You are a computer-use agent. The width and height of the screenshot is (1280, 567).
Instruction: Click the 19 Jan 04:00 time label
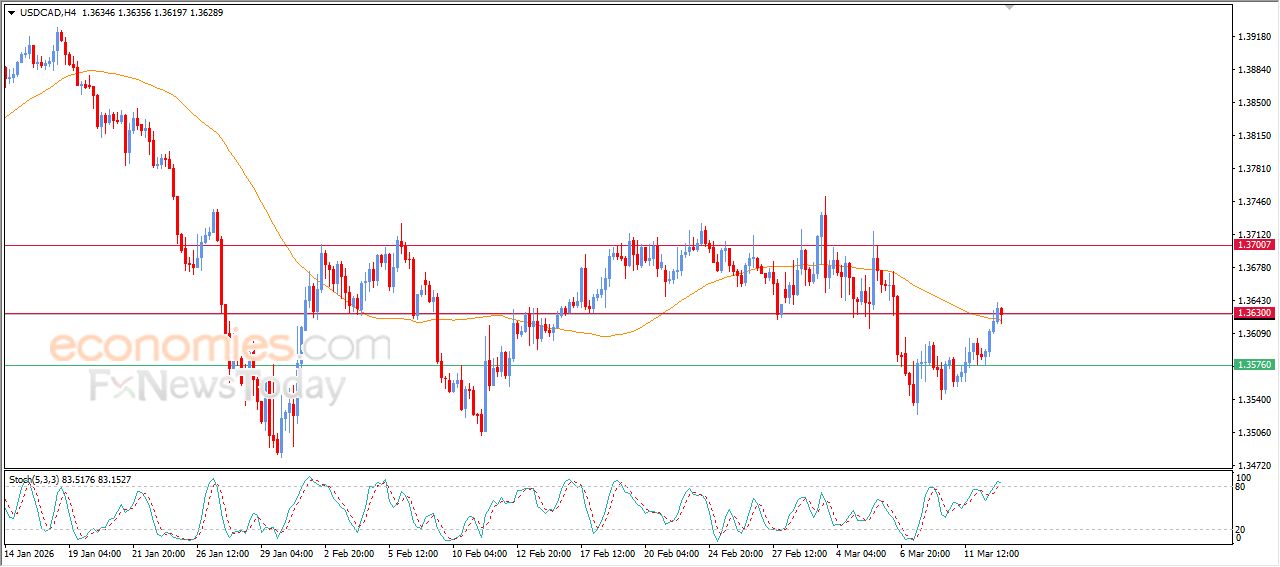(x=94, y=552)
